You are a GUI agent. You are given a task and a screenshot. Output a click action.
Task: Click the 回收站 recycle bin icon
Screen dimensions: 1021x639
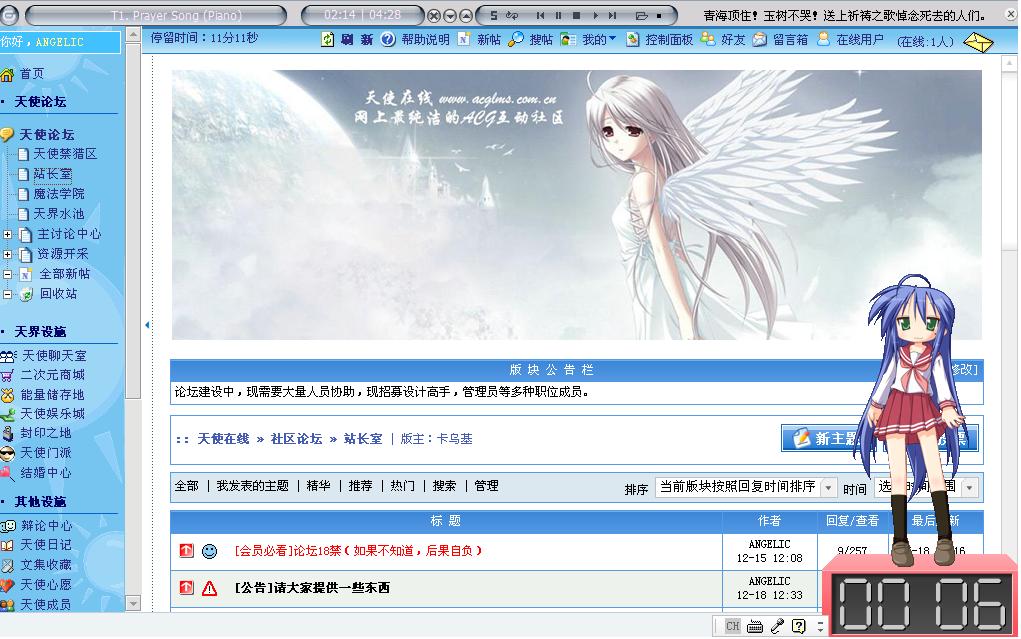click(26, 294)
